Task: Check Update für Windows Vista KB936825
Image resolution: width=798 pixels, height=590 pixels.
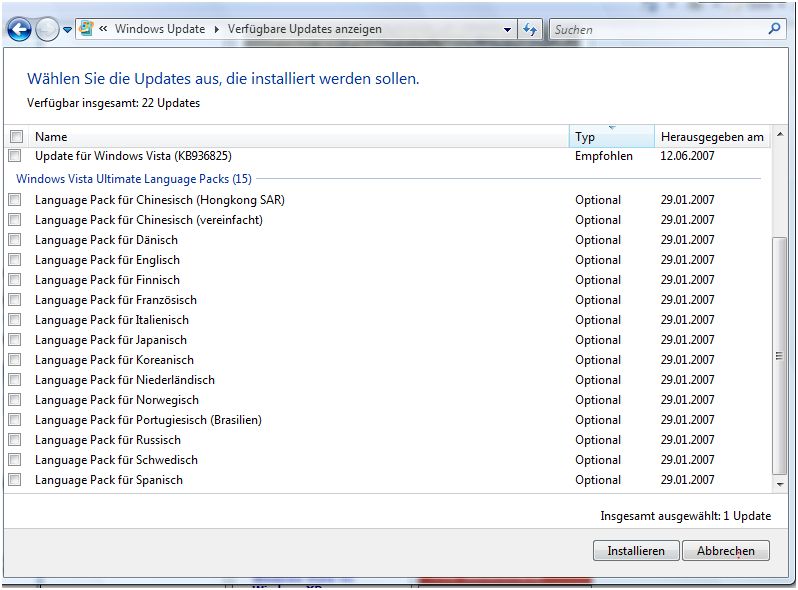Action: point(15,156)
